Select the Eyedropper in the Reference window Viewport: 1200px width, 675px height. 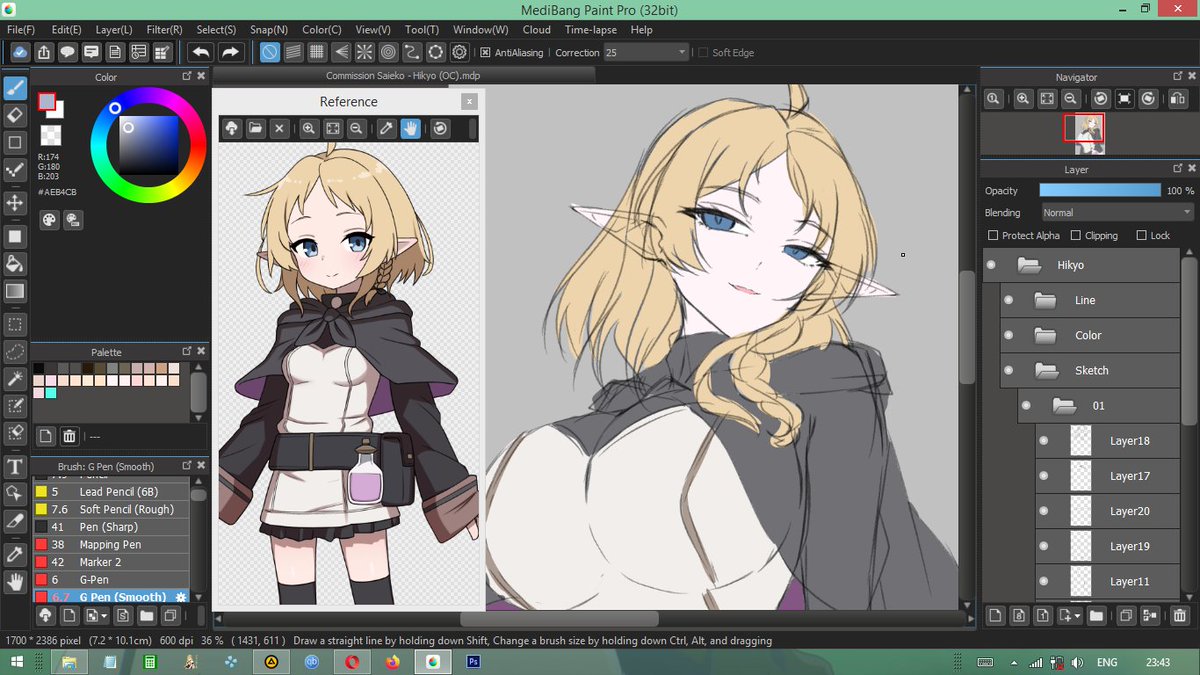tap(386, 128)
